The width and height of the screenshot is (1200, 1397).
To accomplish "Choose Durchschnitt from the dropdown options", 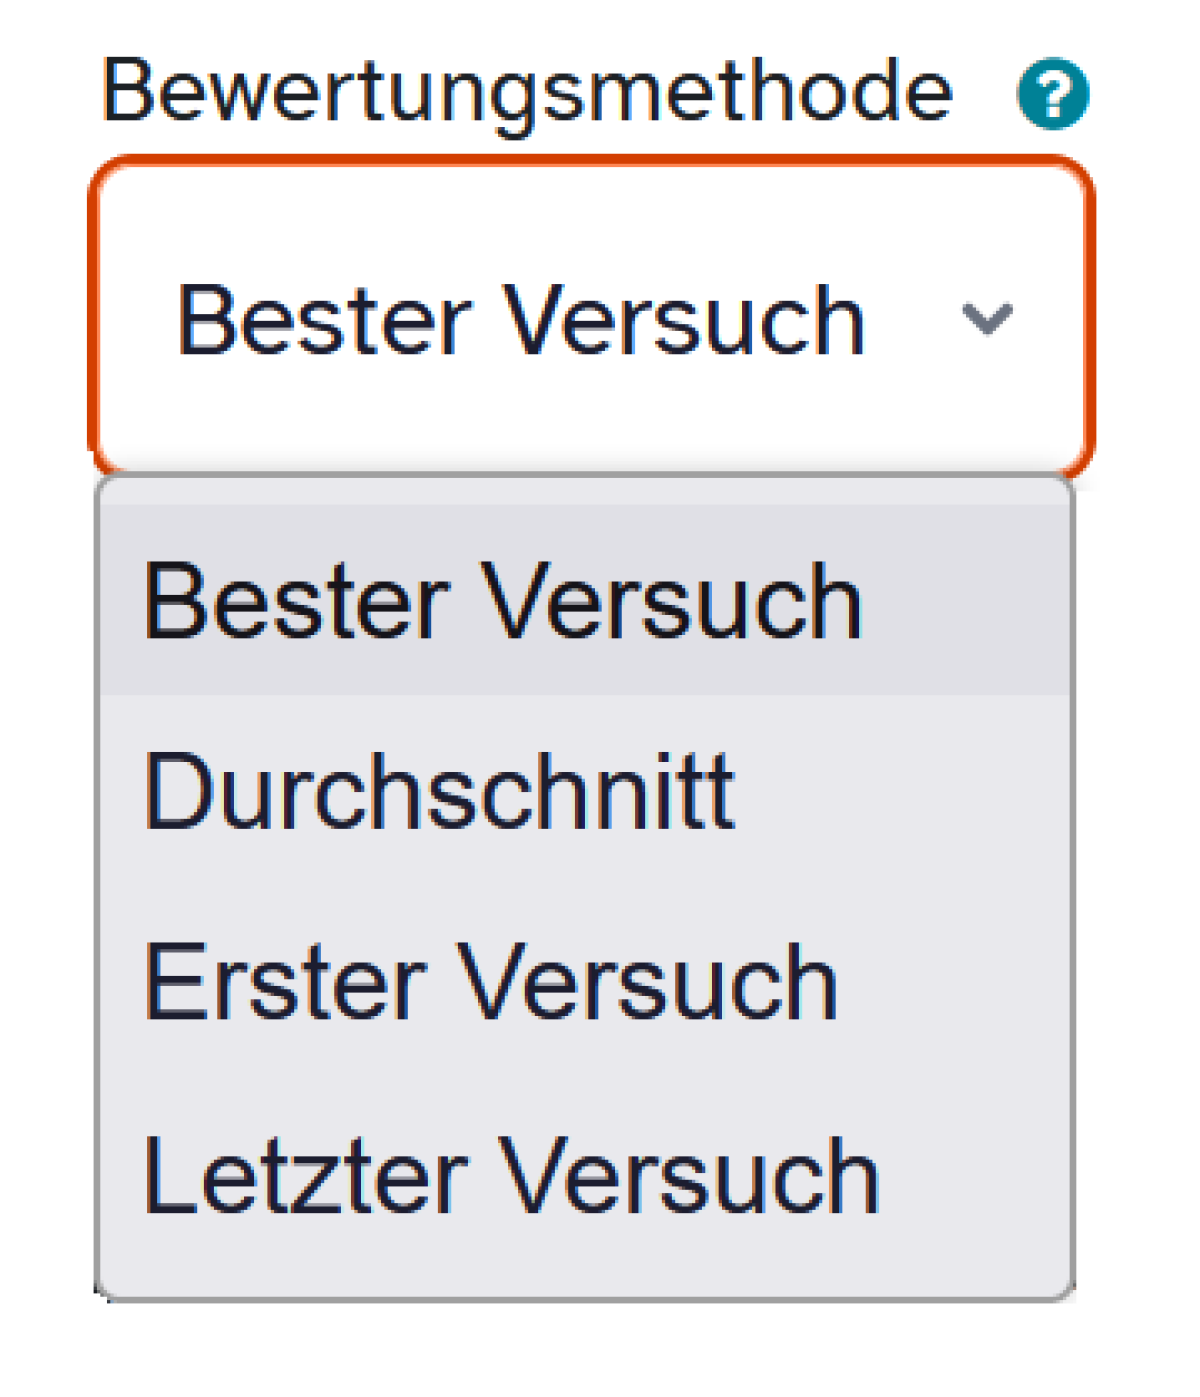I will click(x=440, y=792).
